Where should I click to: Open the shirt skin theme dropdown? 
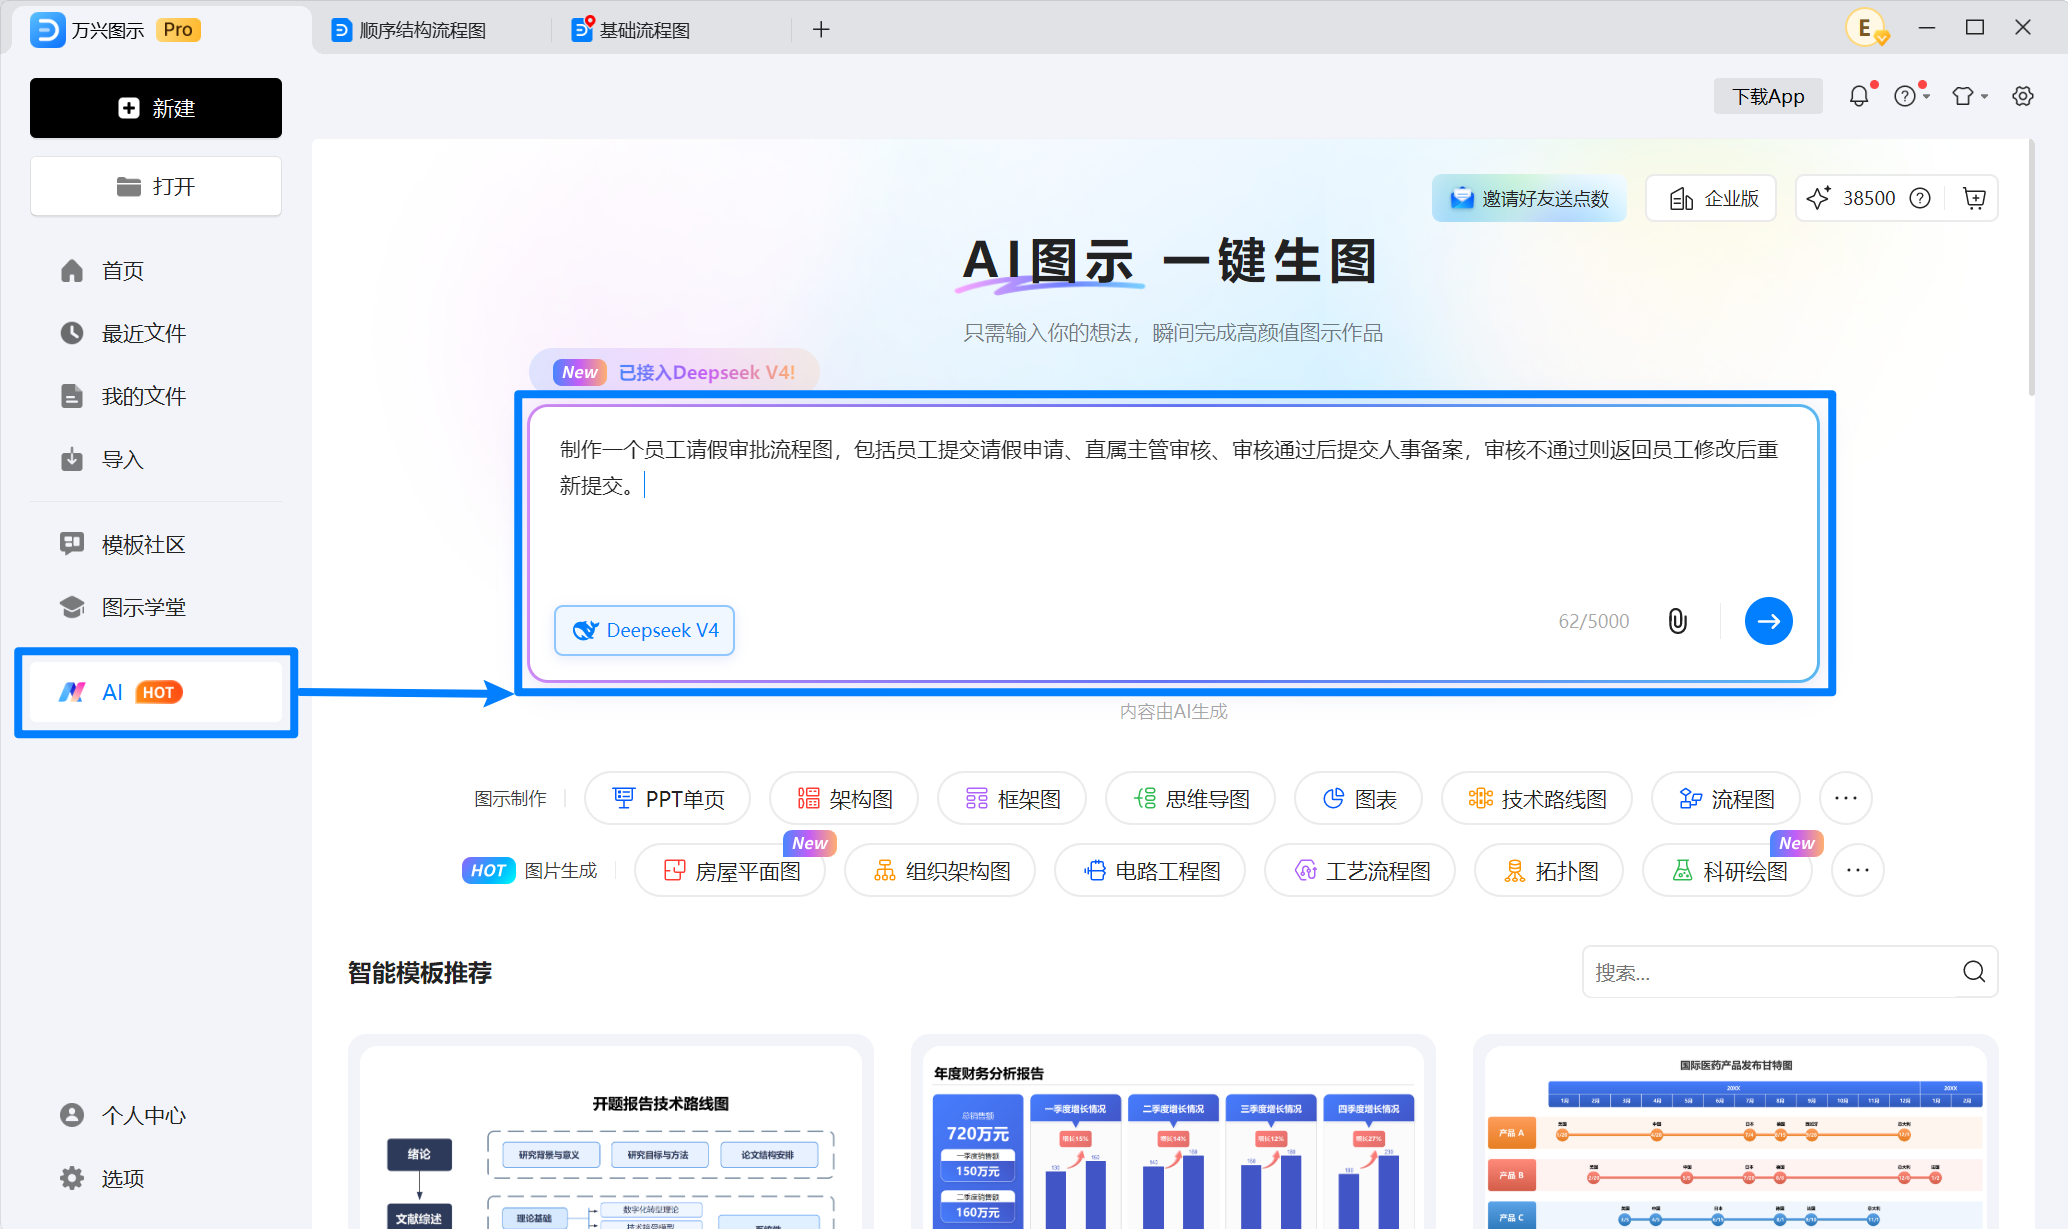pos(1969,96)
